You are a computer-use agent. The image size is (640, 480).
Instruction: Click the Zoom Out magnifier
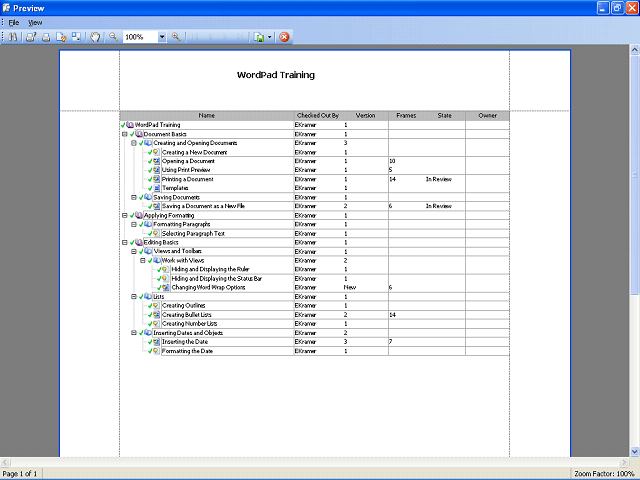(x=113, y=37)
